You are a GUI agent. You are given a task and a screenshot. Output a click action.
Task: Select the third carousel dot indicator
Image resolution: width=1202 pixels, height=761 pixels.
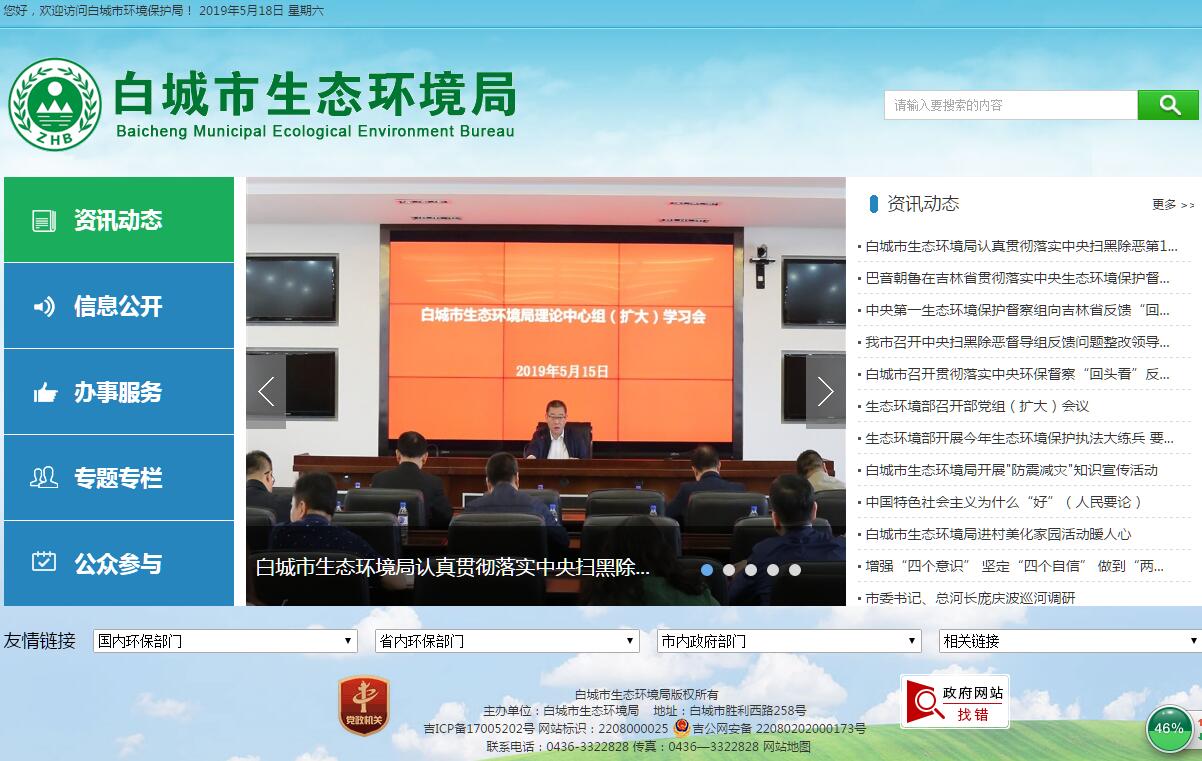[751, 570]
